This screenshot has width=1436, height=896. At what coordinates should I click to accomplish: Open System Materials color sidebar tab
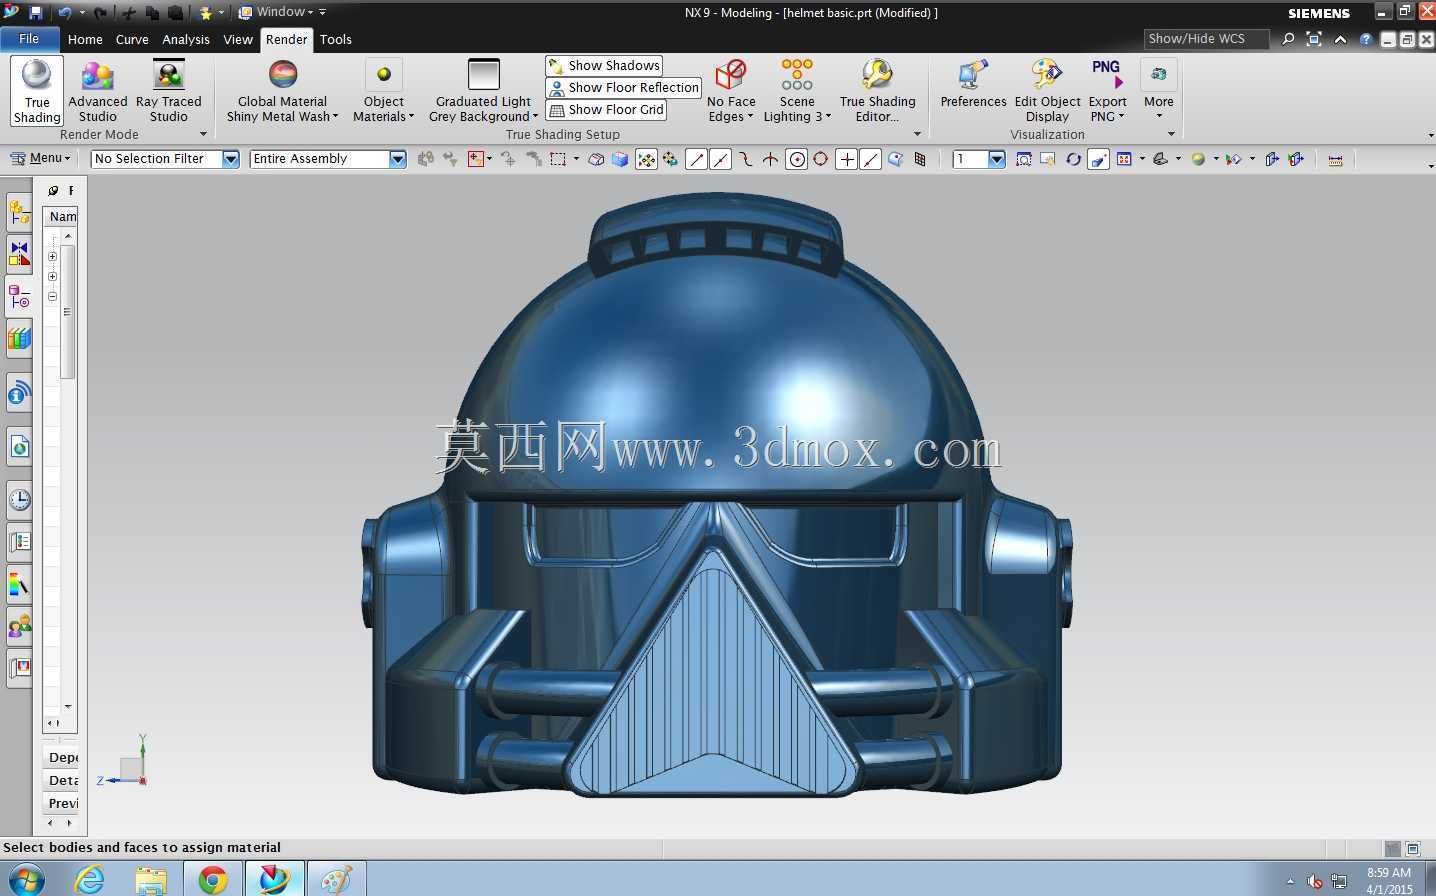coord(19,584)
